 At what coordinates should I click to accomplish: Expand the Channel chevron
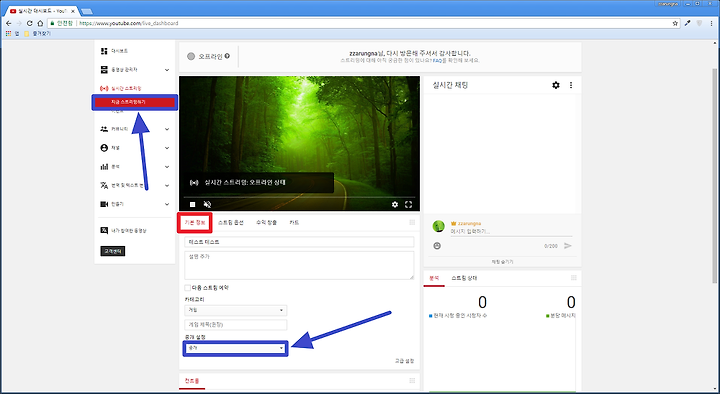tap(167, 148)
